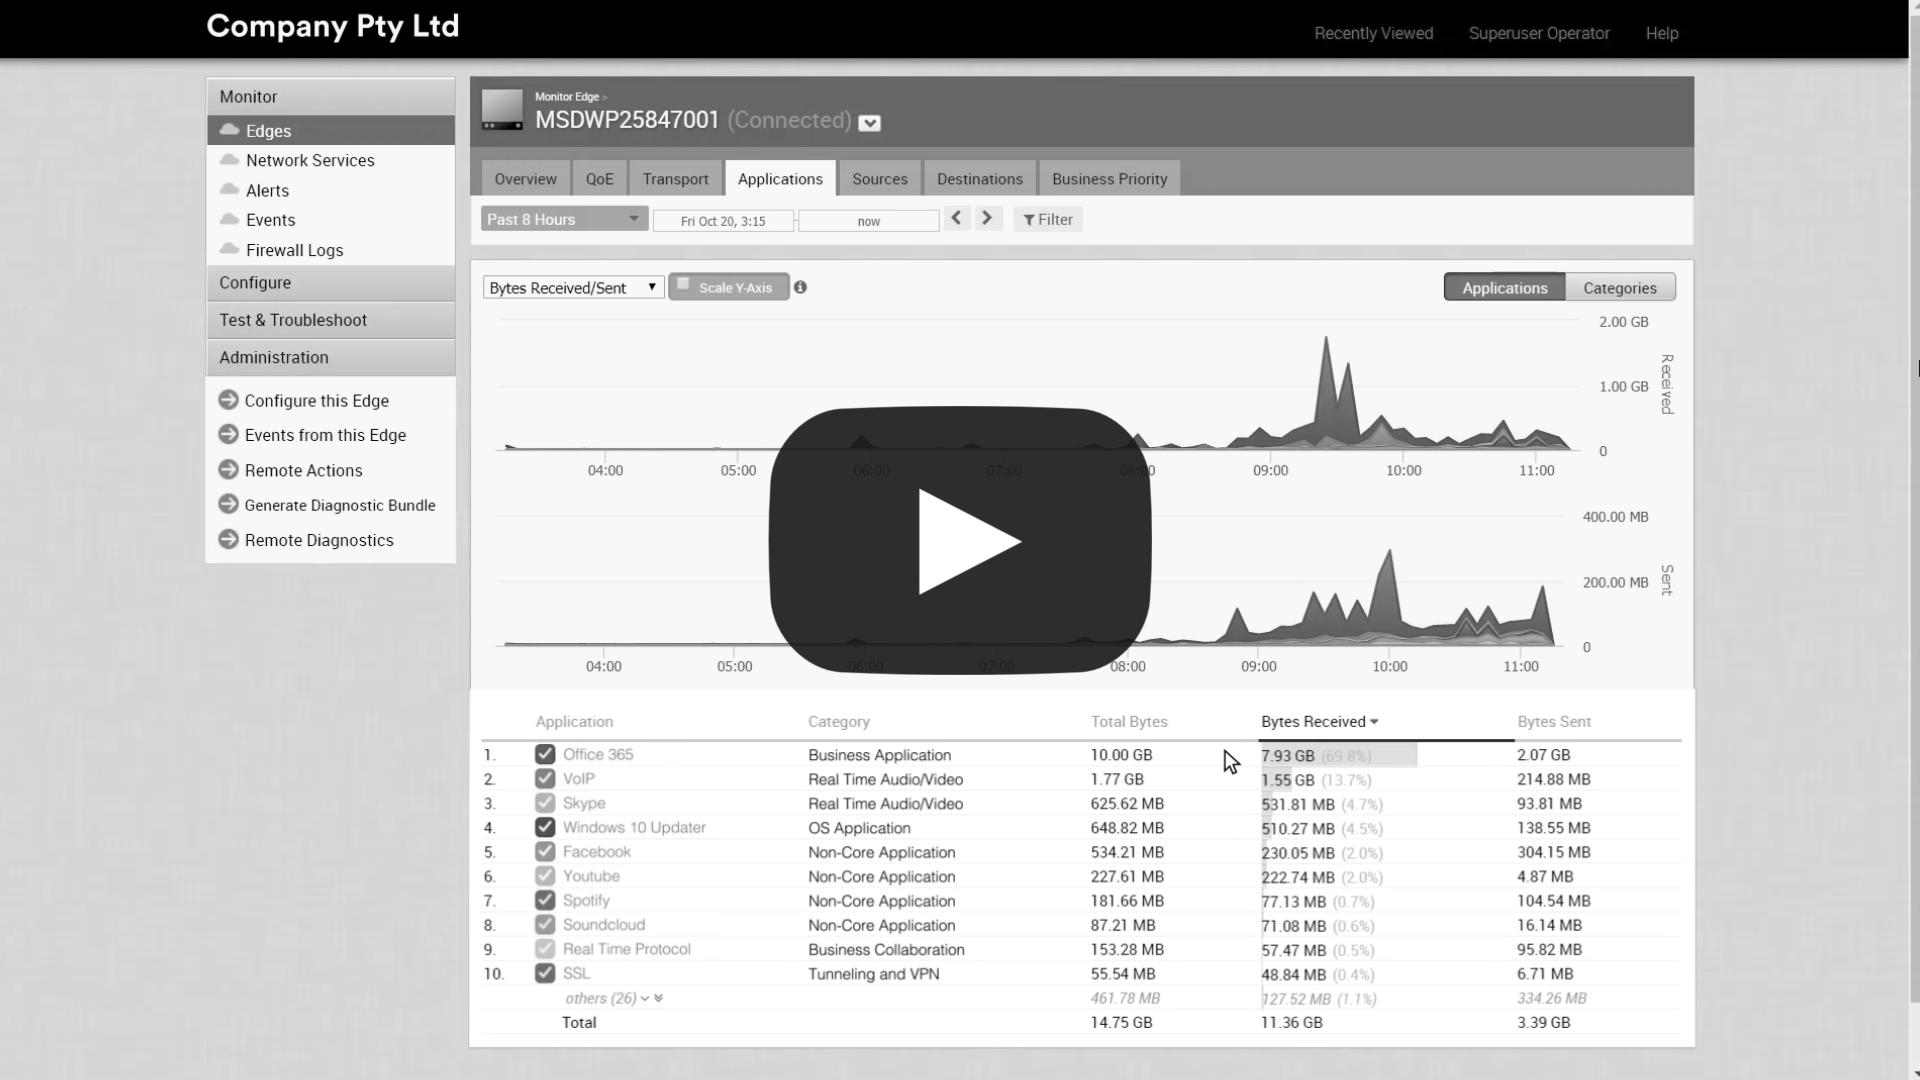Screen dimensions: 1920x1080
Task: Switch to the Transport tab
Action: coord(674,178)
